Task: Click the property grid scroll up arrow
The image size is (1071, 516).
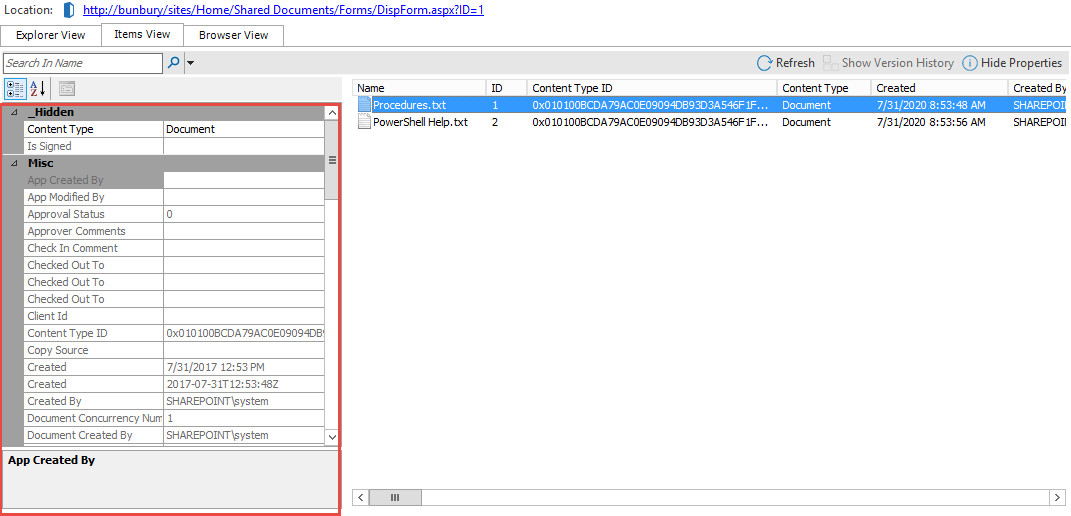Action: [x=332, y=113]
